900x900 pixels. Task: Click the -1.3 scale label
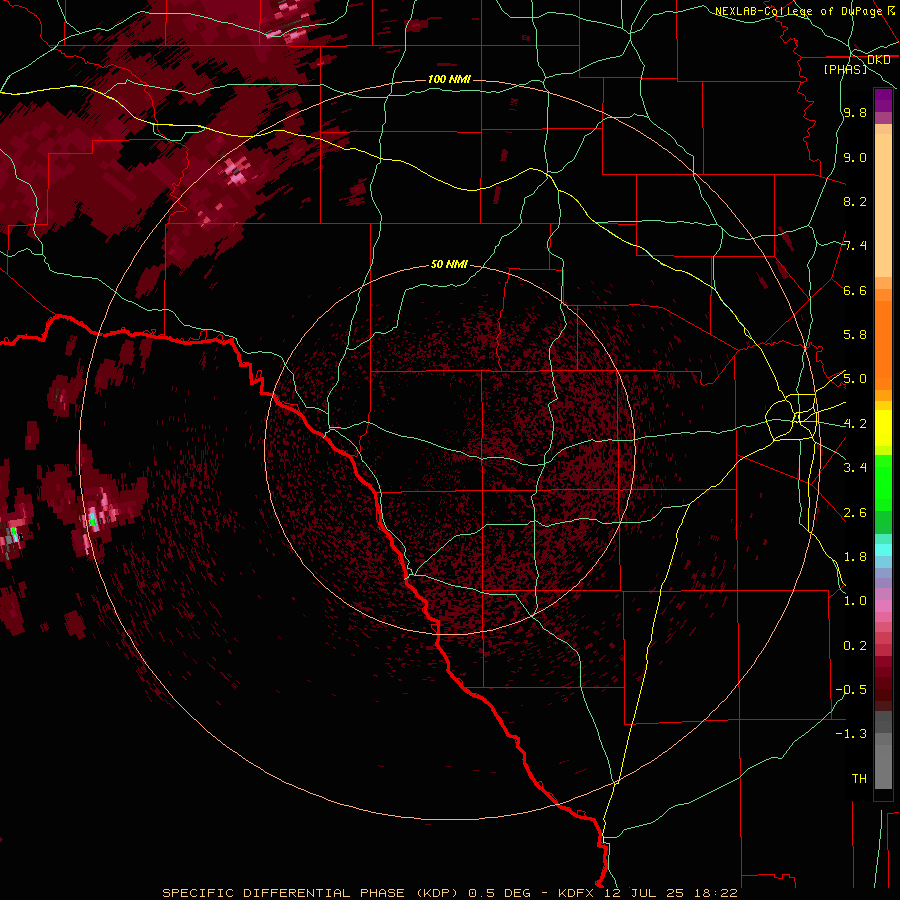coord(851,734)
